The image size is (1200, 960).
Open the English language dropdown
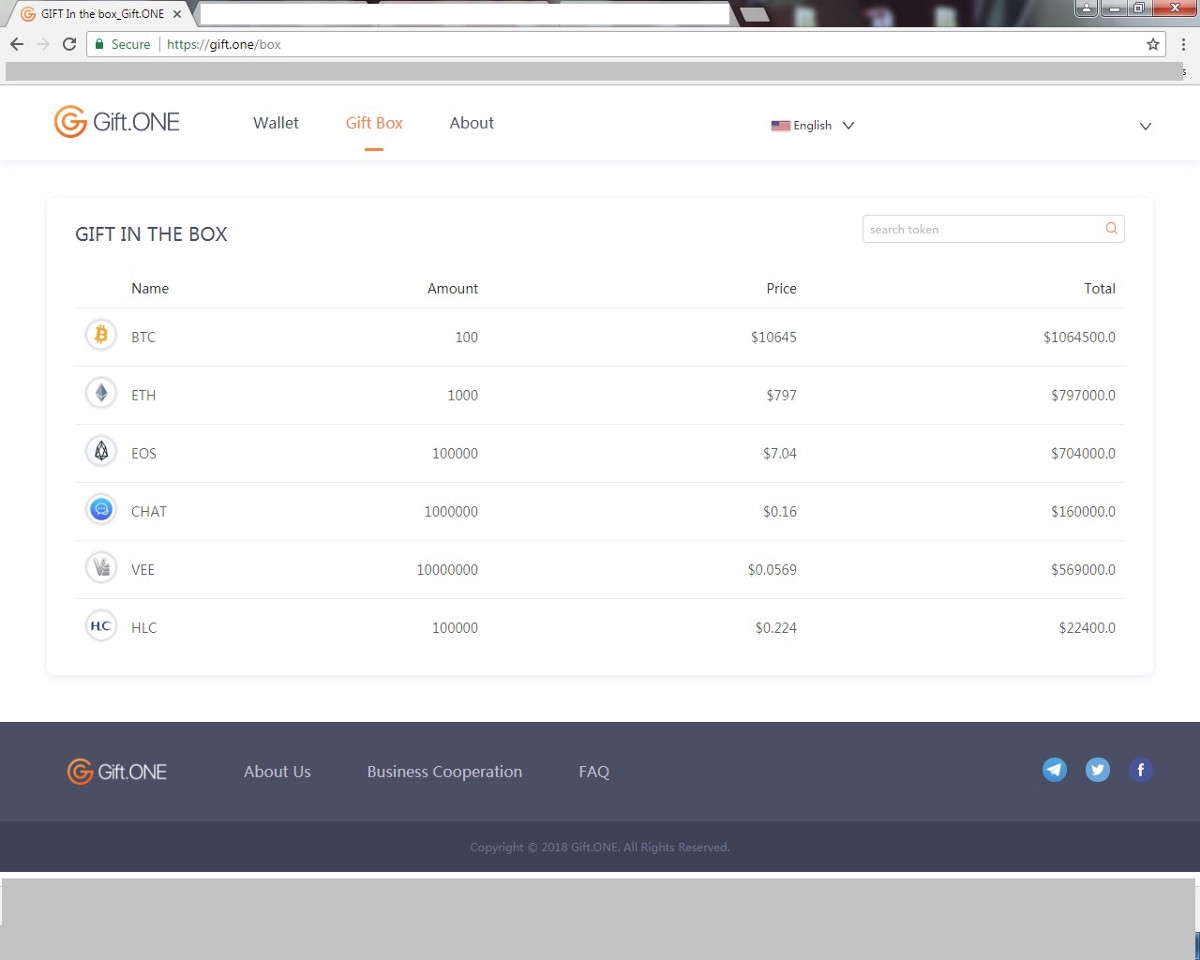812,125
